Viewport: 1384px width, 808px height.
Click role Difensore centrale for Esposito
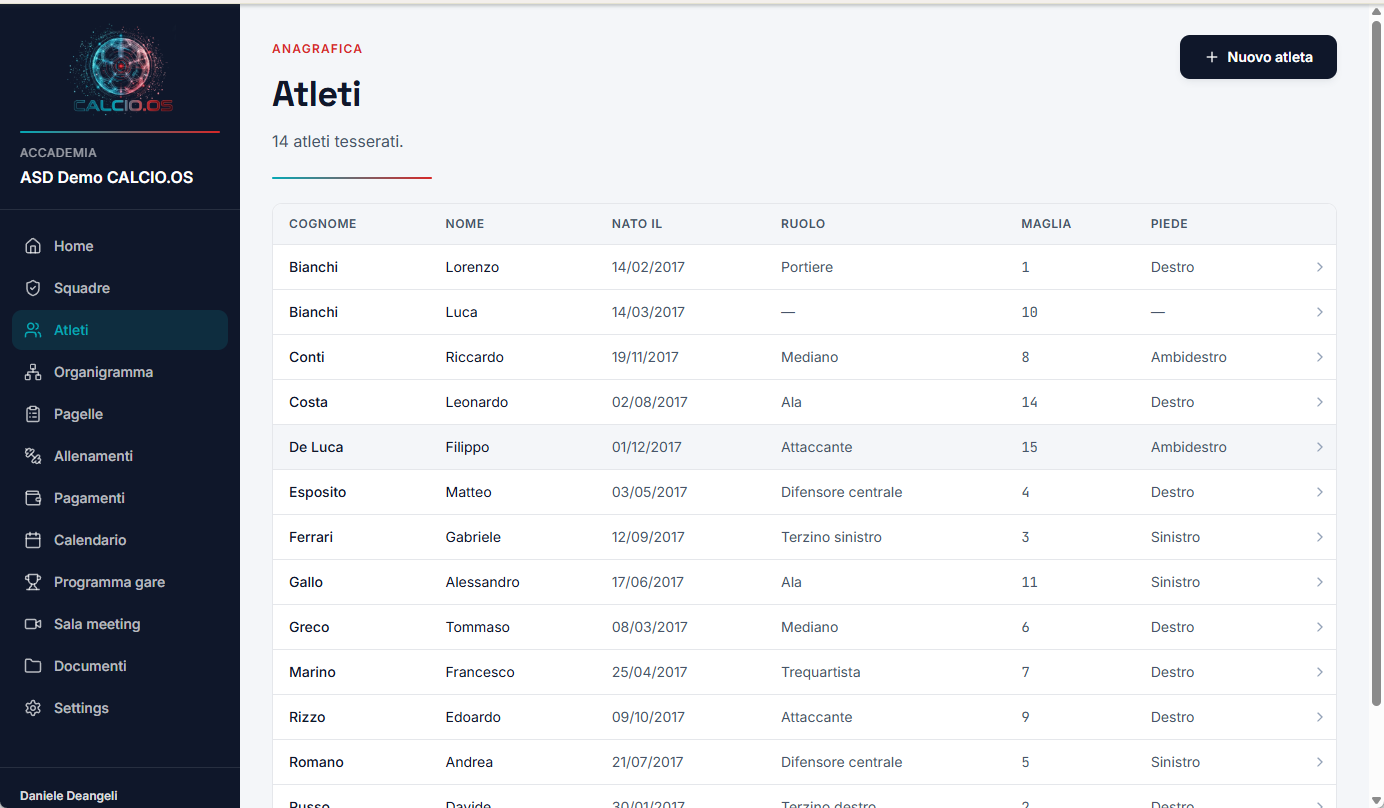click(842, 492)
